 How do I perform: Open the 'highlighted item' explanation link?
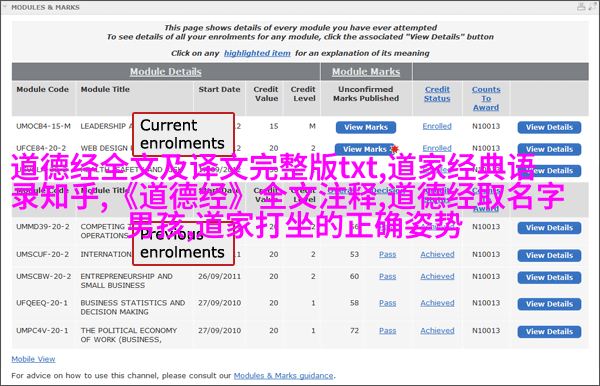257,53
